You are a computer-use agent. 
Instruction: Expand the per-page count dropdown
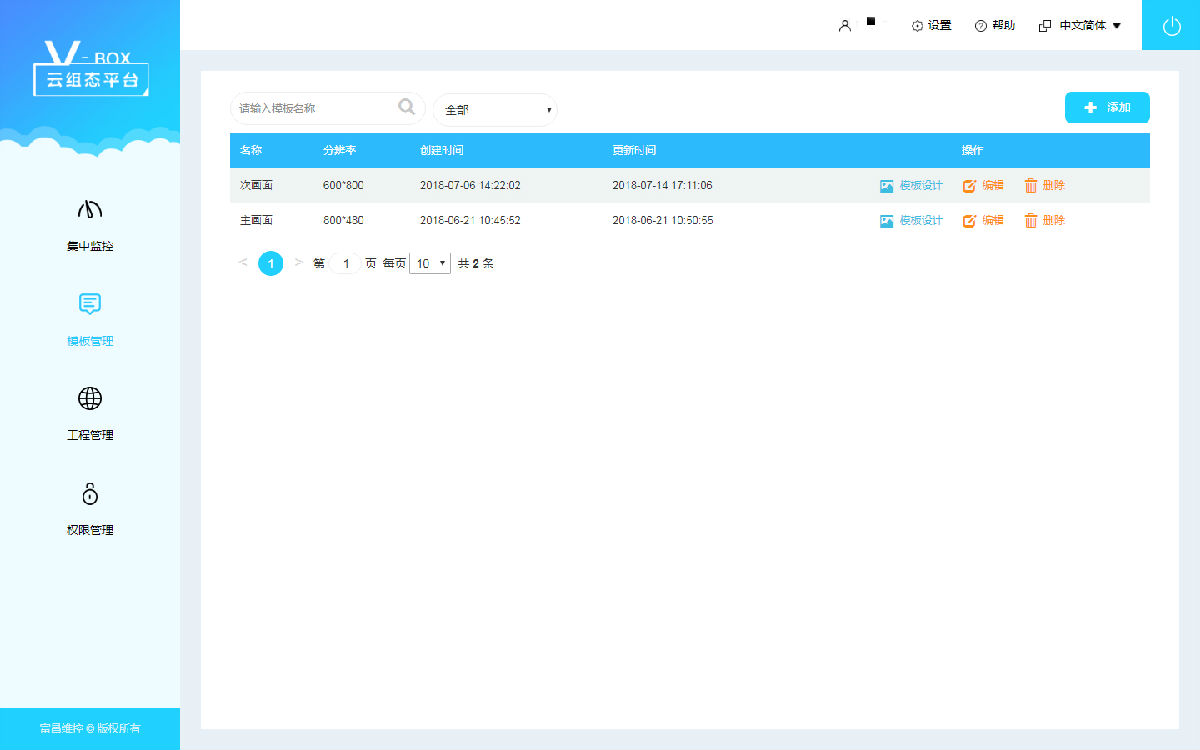tap(430, 264)
